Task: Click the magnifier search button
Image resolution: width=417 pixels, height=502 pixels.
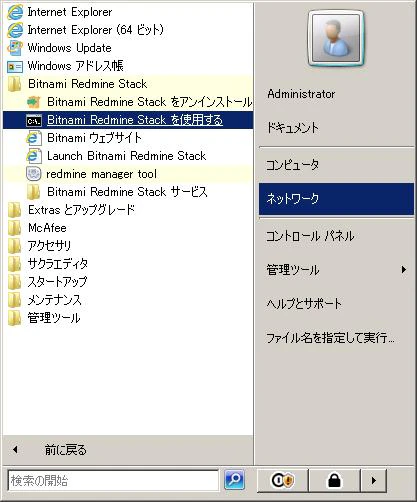Action: point(234,480)
